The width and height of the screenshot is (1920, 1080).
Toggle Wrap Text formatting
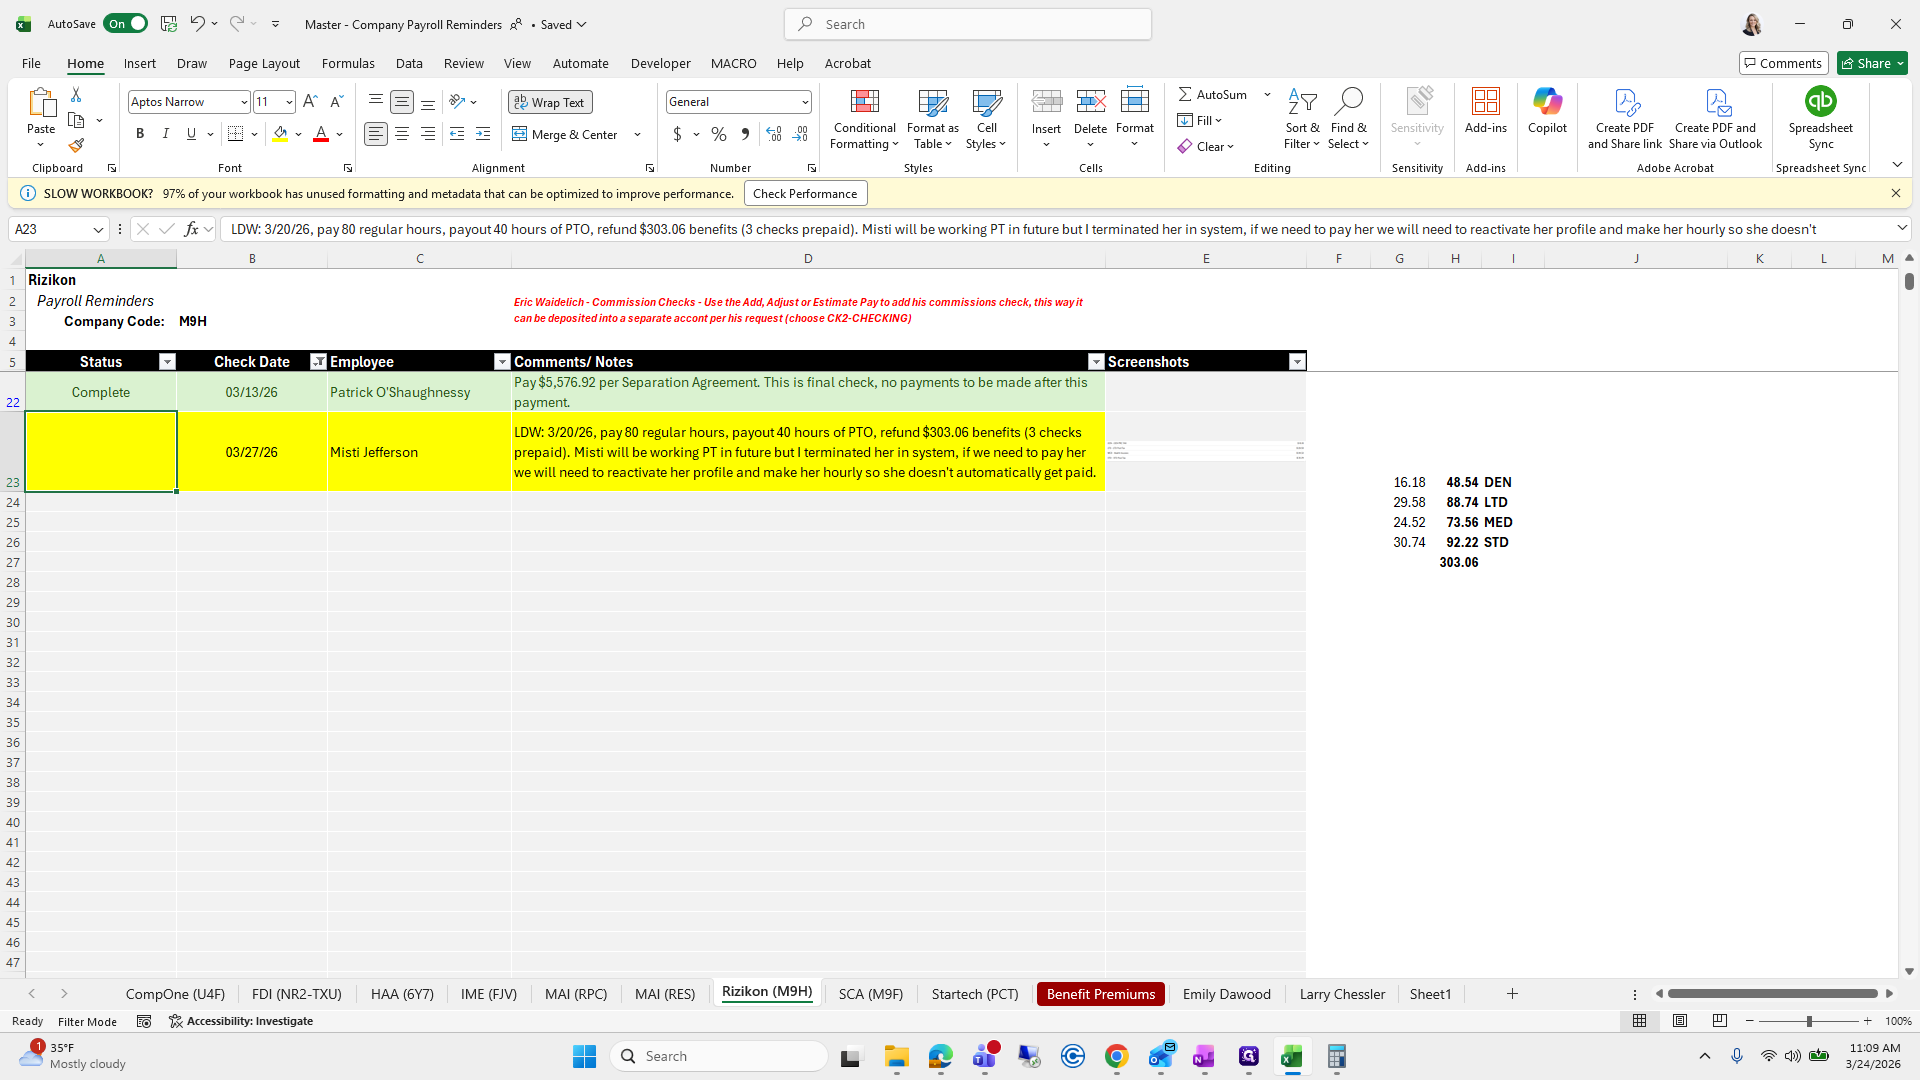tap(550, 102)
